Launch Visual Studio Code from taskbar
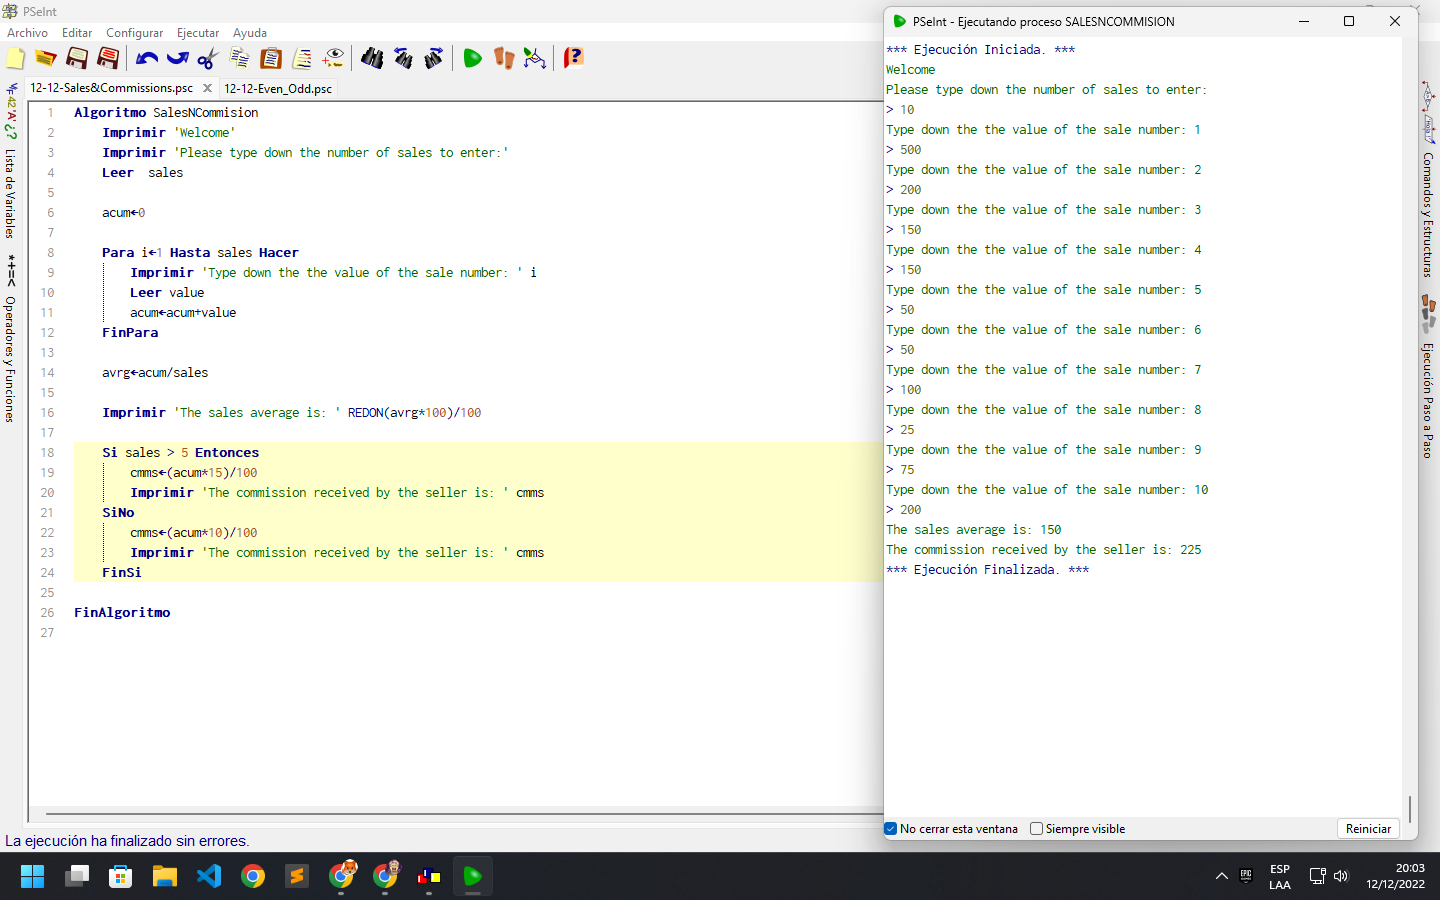Screen dimensions: 1440x900 tap(209, 877)
